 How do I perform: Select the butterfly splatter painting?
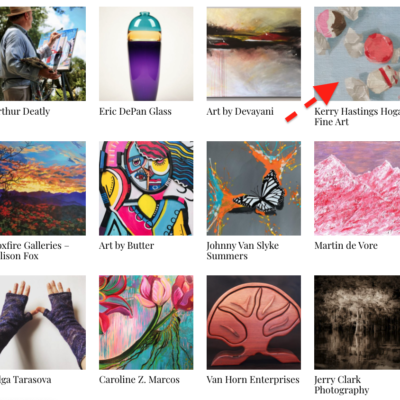pyautogui.click(x=254, y=188)
